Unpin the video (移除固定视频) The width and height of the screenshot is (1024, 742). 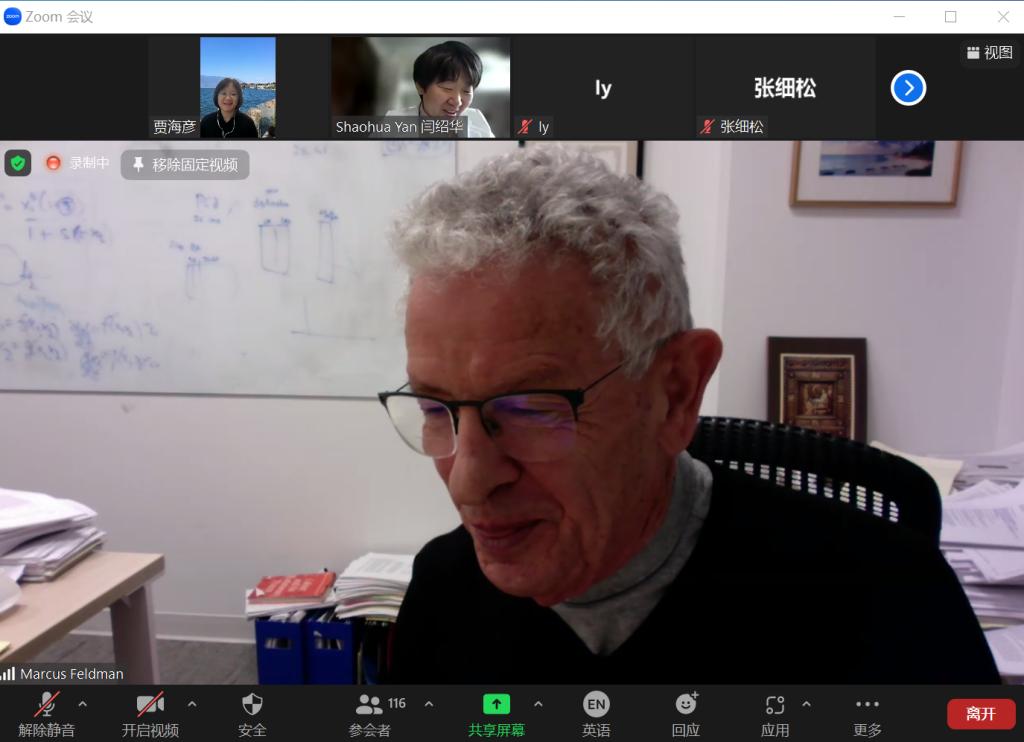(x=185, y=165)
